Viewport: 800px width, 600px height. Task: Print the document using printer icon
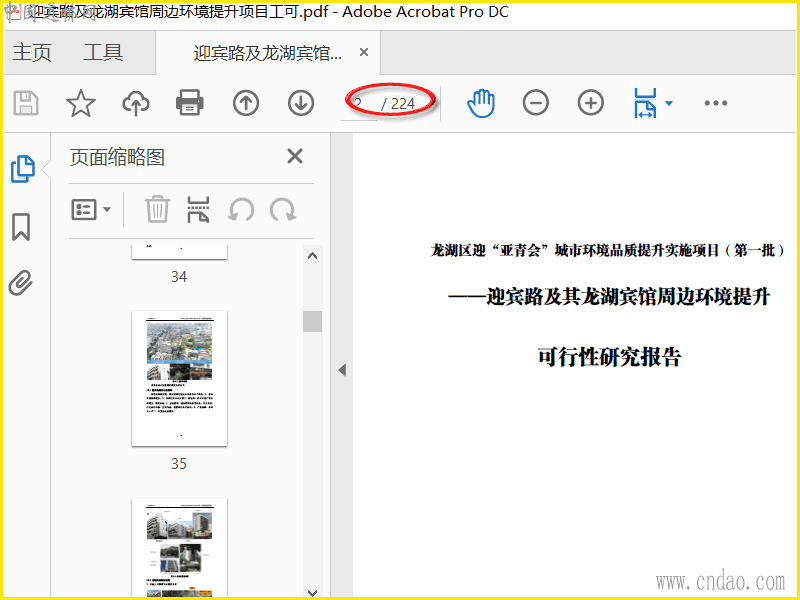coord(190,103)
